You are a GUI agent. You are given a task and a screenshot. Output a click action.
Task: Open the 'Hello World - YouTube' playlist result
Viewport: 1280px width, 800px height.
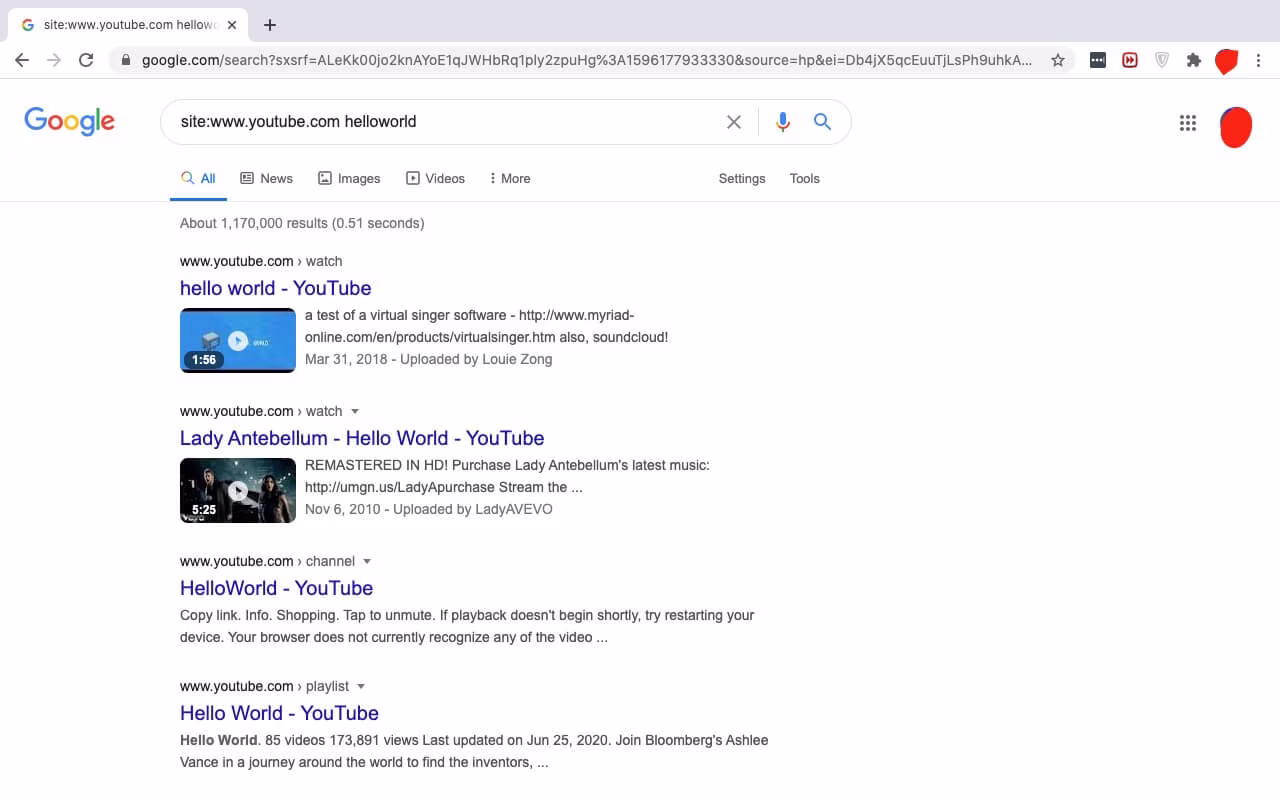280,713
